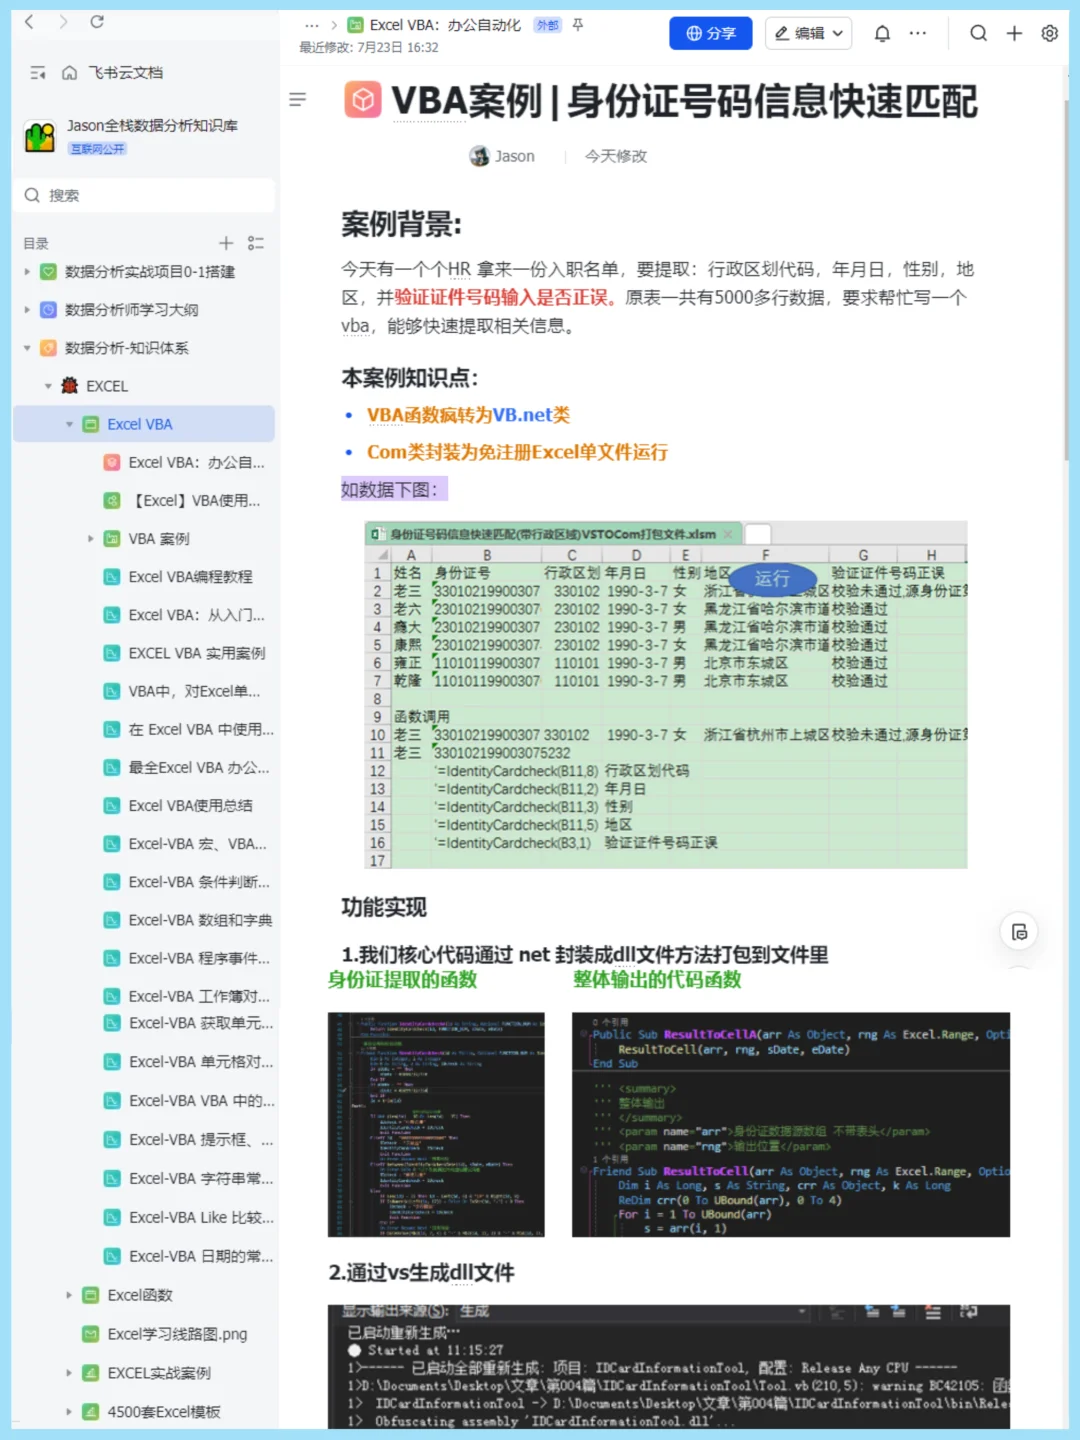Image resolution: width=1080 pixels, height=1440 pixels.
Task: Click the notification bell icon
Action: (881, 33)
